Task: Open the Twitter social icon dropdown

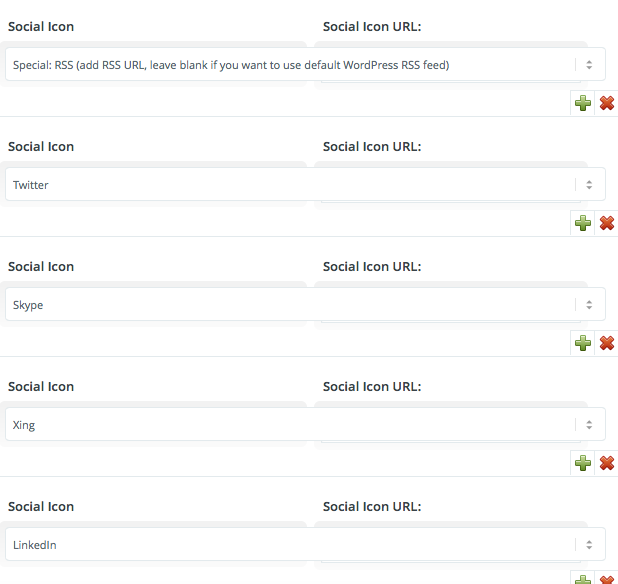Action: pyautogui.click(x=305, y=184)
